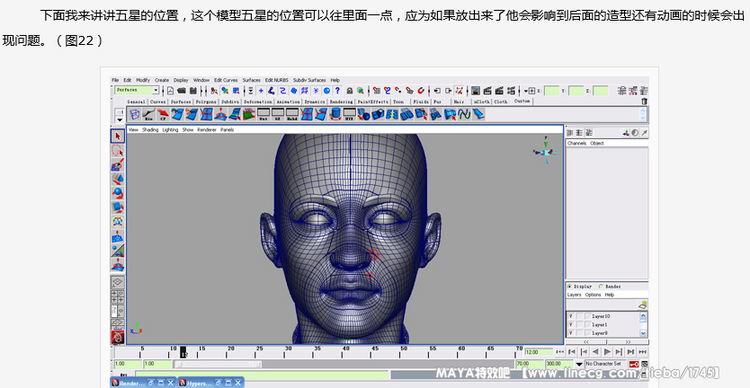Toggle visibility V box of layer10

571,316
